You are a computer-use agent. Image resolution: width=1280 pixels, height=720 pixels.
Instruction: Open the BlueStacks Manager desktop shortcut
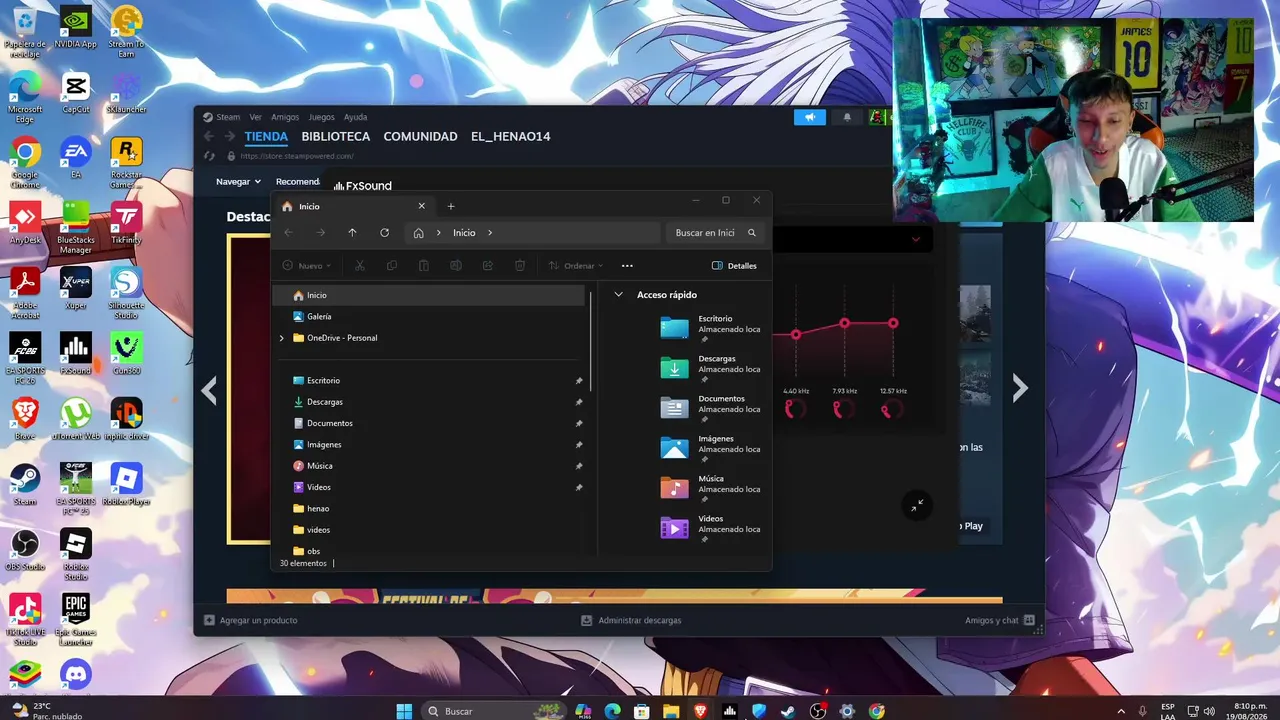tap(75, 228)
